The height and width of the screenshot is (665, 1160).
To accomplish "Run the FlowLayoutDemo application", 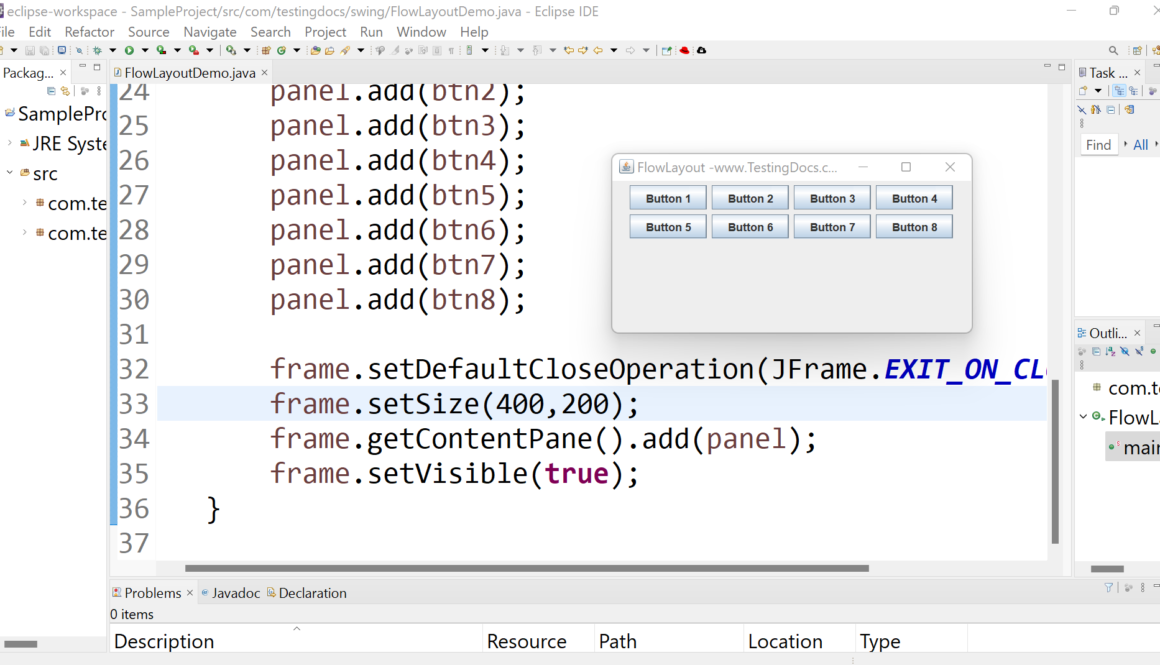I will [129, 50].
